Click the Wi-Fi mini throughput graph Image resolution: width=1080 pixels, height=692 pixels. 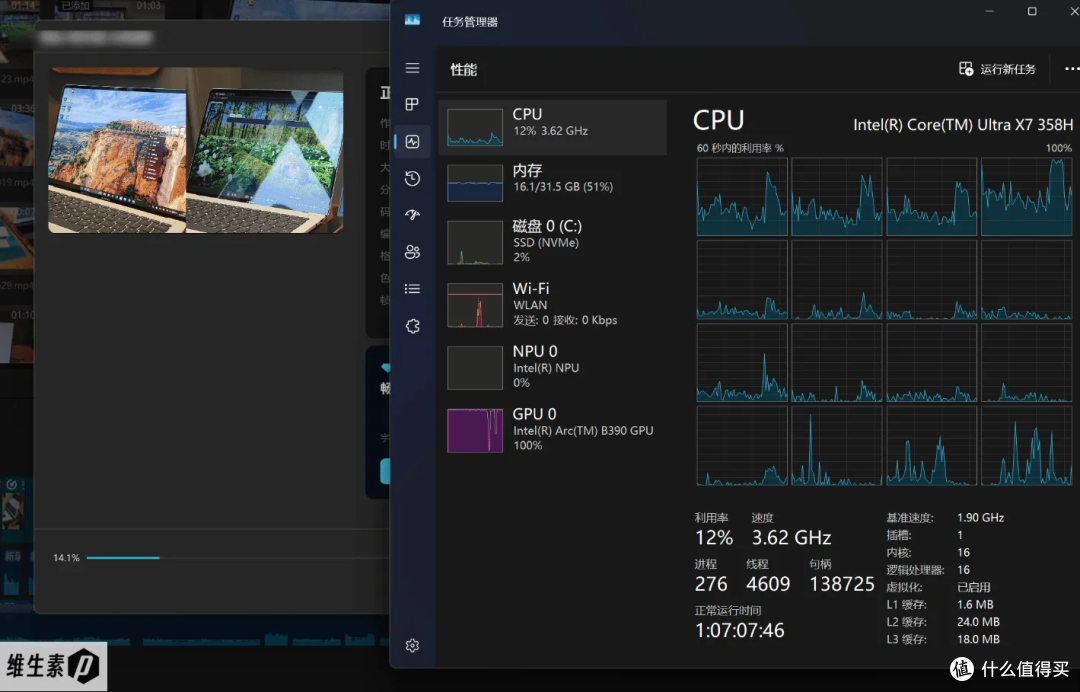pos(475,305)
